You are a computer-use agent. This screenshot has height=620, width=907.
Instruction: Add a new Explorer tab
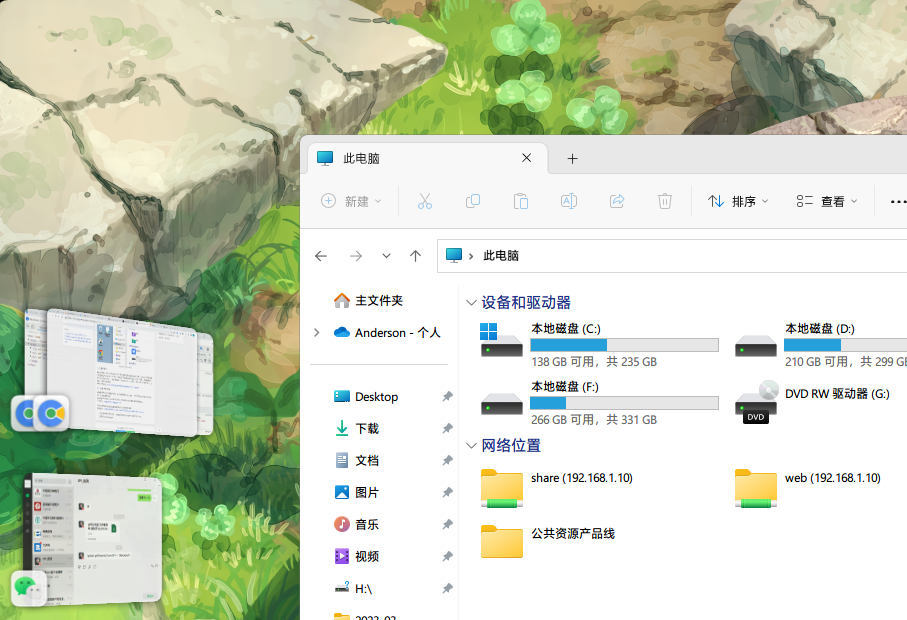point(573,158)
